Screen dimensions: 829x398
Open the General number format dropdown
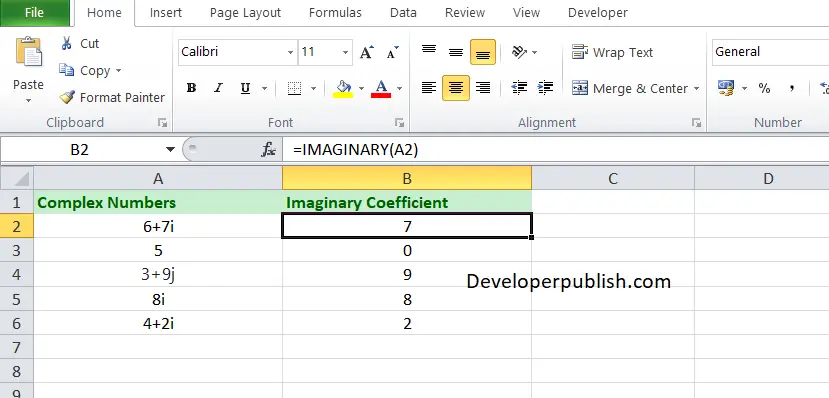(770, 52)
